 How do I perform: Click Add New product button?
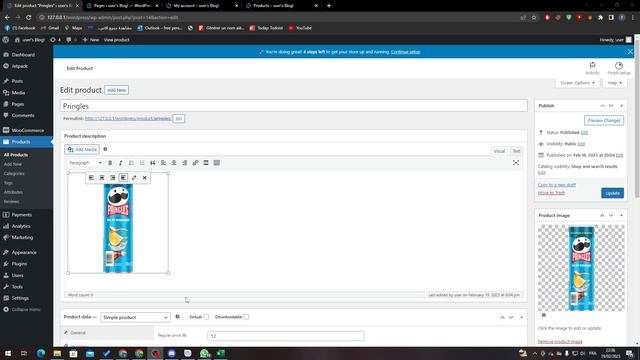tap(116, 90)
